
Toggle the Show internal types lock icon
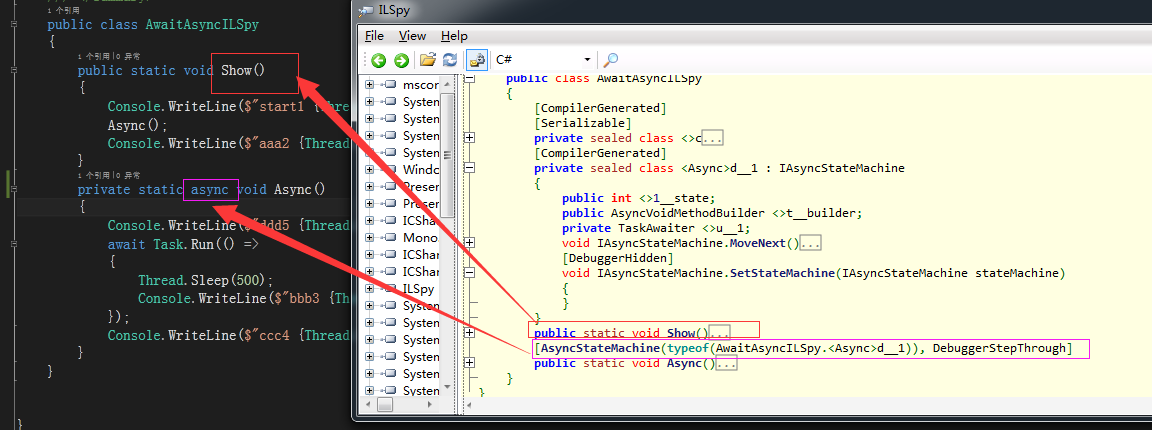coord(477,60)
